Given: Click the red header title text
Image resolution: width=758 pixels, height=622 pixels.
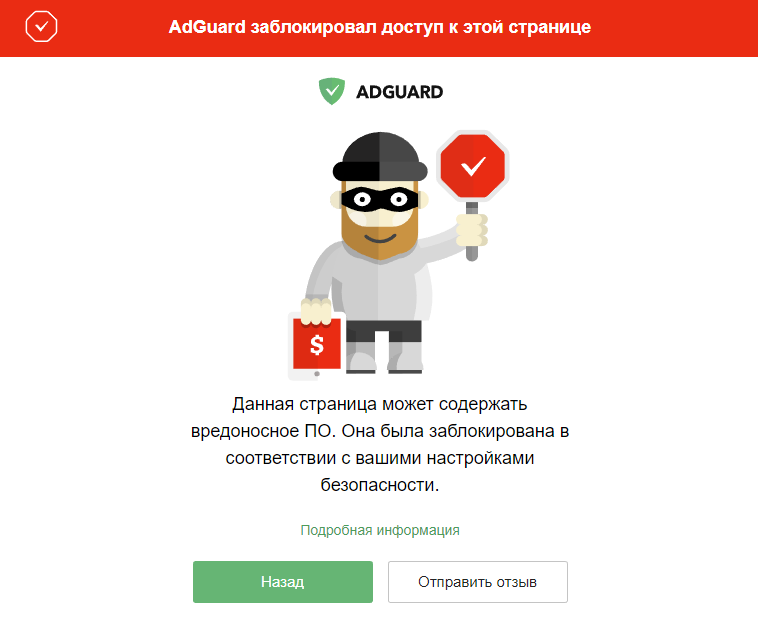Looking at the screenshot, I should (x=380, y=27).
